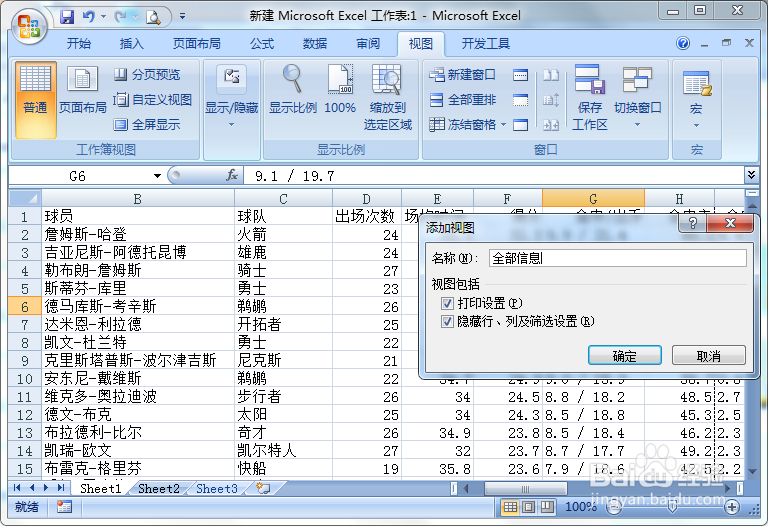Open the Formulas (公式) tab

coord(262,44)
